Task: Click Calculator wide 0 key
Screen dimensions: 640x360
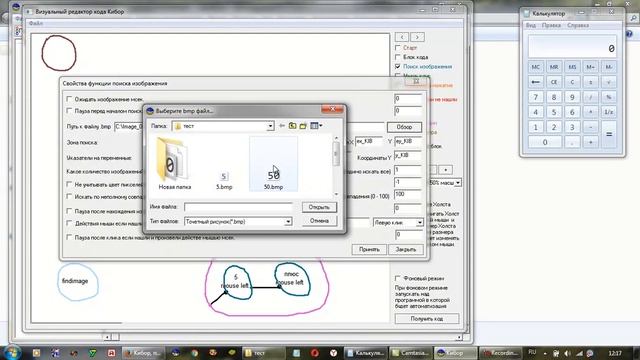Action: click(545, 142)
